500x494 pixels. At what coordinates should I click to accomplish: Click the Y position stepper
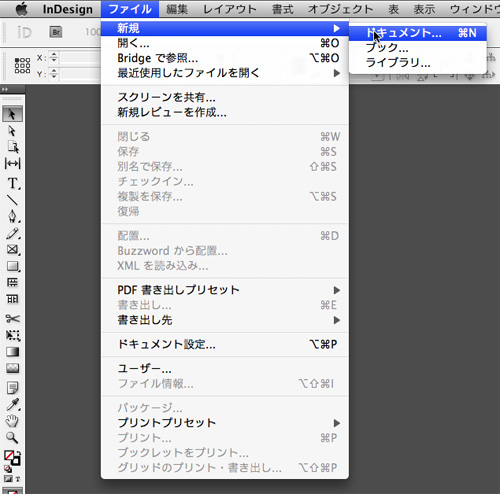54,74
